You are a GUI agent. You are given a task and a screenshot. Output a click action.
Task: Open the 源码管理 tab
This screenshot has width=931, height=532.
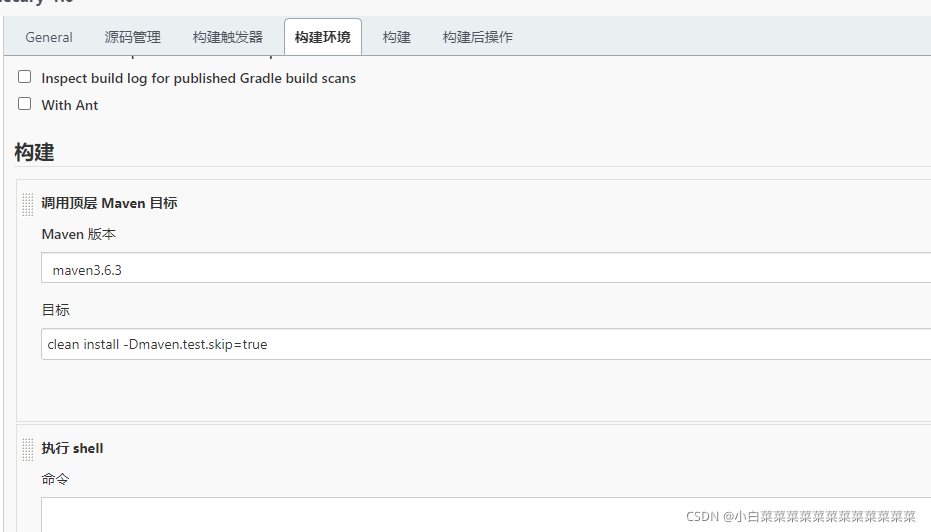tap(132, 37)
